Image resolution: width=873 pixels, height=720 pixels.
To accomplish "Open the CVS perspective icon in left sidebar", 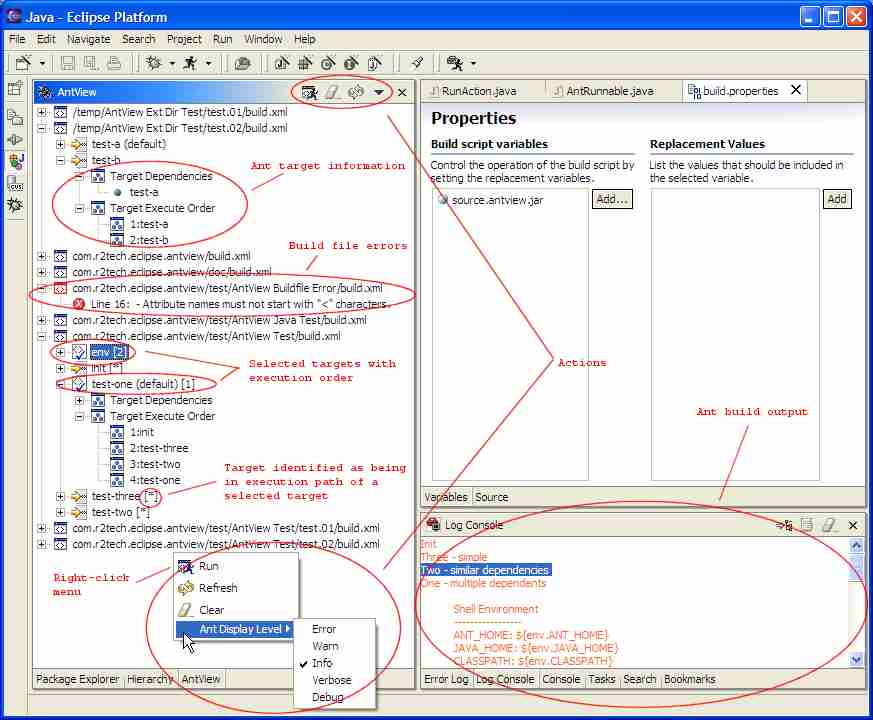I will point(15,182).
